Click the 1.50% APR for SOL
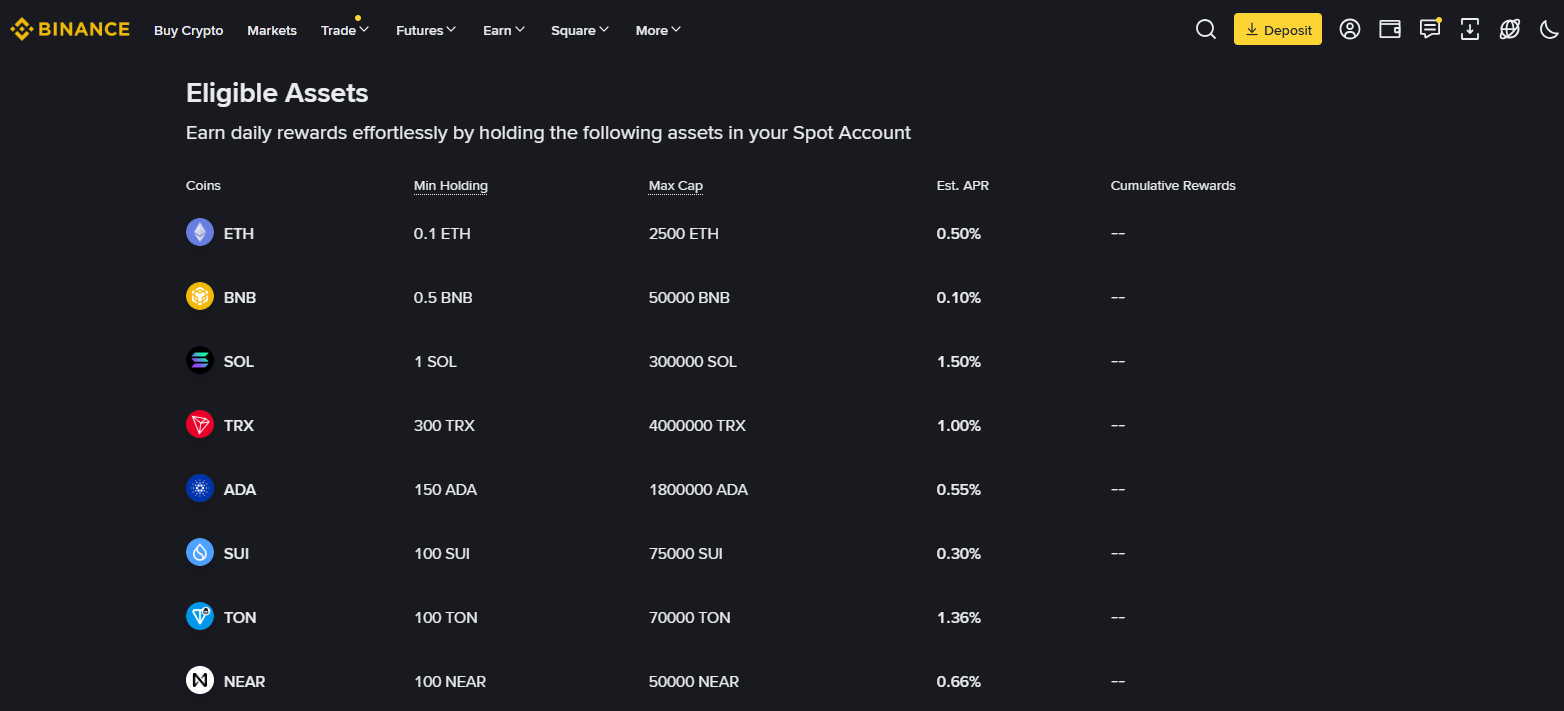1564x711 pixels. point(959,361)
